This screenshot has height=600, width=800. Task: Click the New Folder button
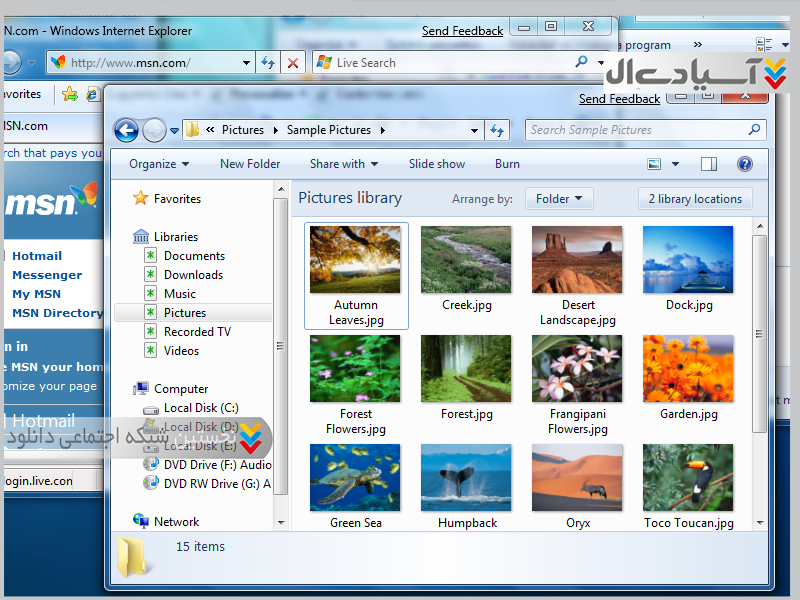(250, 164)
